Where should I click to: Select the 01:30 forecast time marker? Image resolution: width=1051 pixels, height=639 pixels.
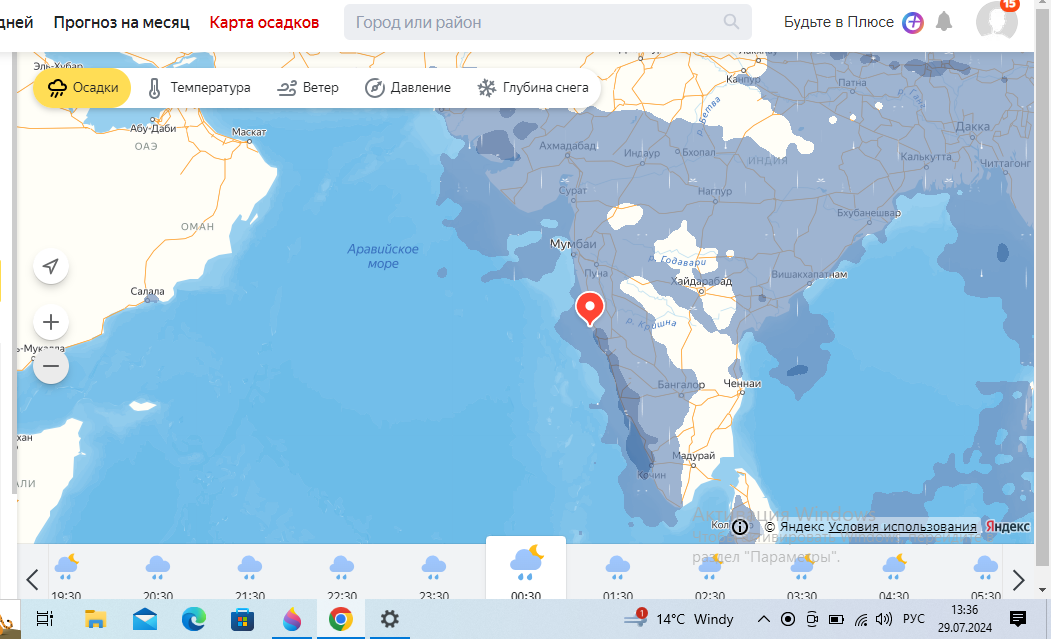pyautogui.click(x=617, y=577)
